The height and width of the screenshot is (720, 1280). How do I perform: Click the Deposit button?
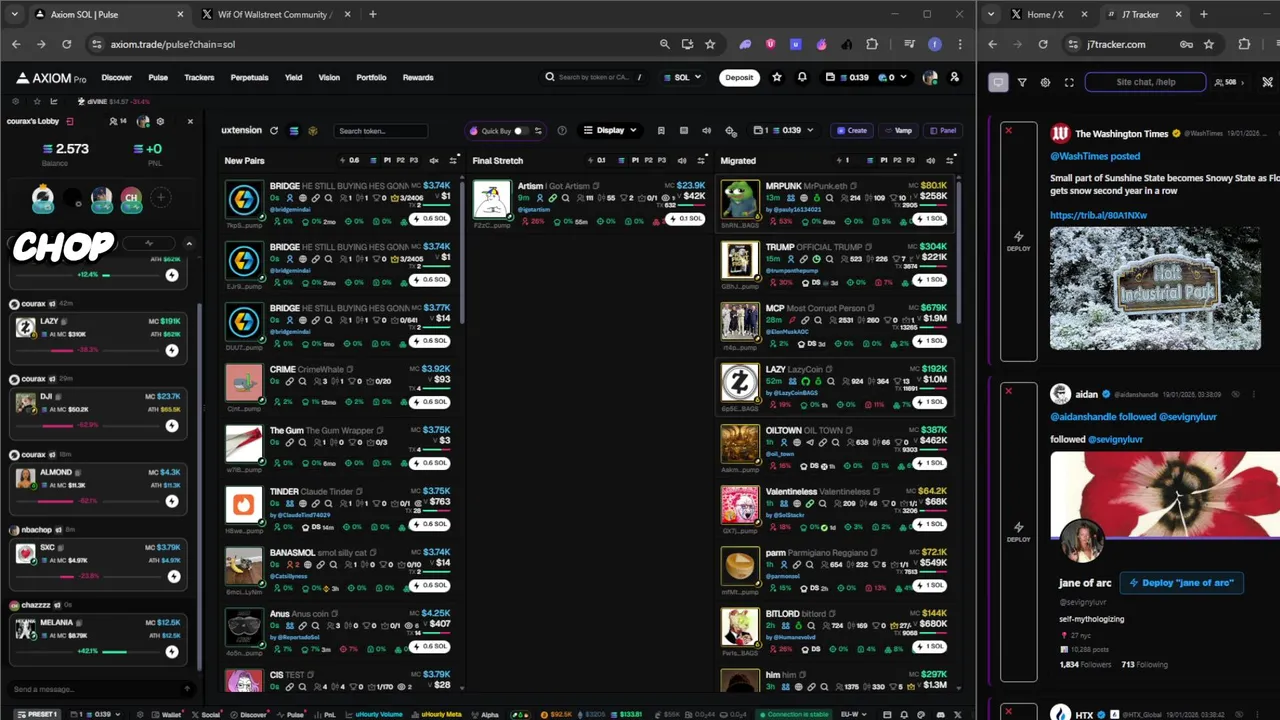[x=739, y=77]
